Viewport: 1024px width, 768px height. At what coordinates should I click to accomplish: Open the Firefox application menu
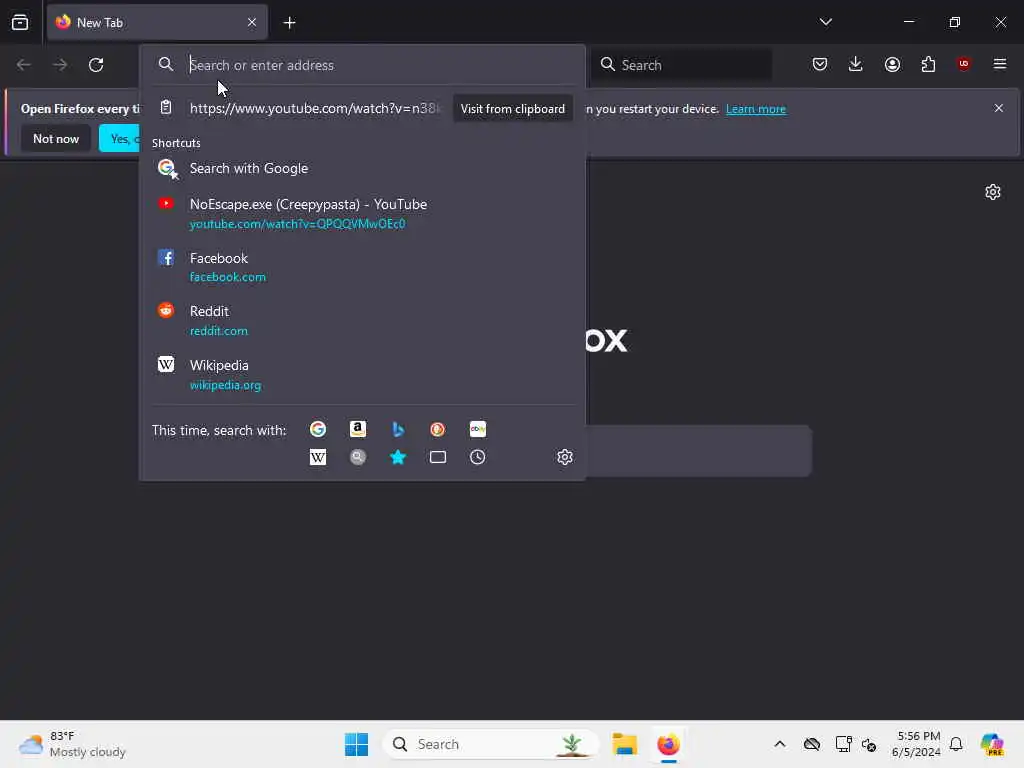(x=999, y=64)
